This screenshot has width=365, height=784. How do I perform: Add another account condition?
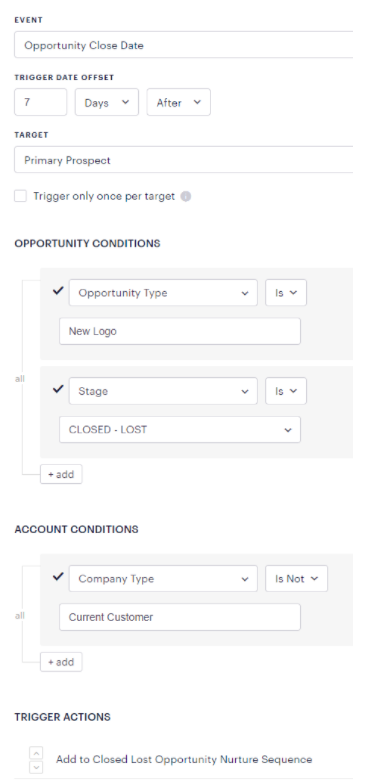tap(61, 662)
